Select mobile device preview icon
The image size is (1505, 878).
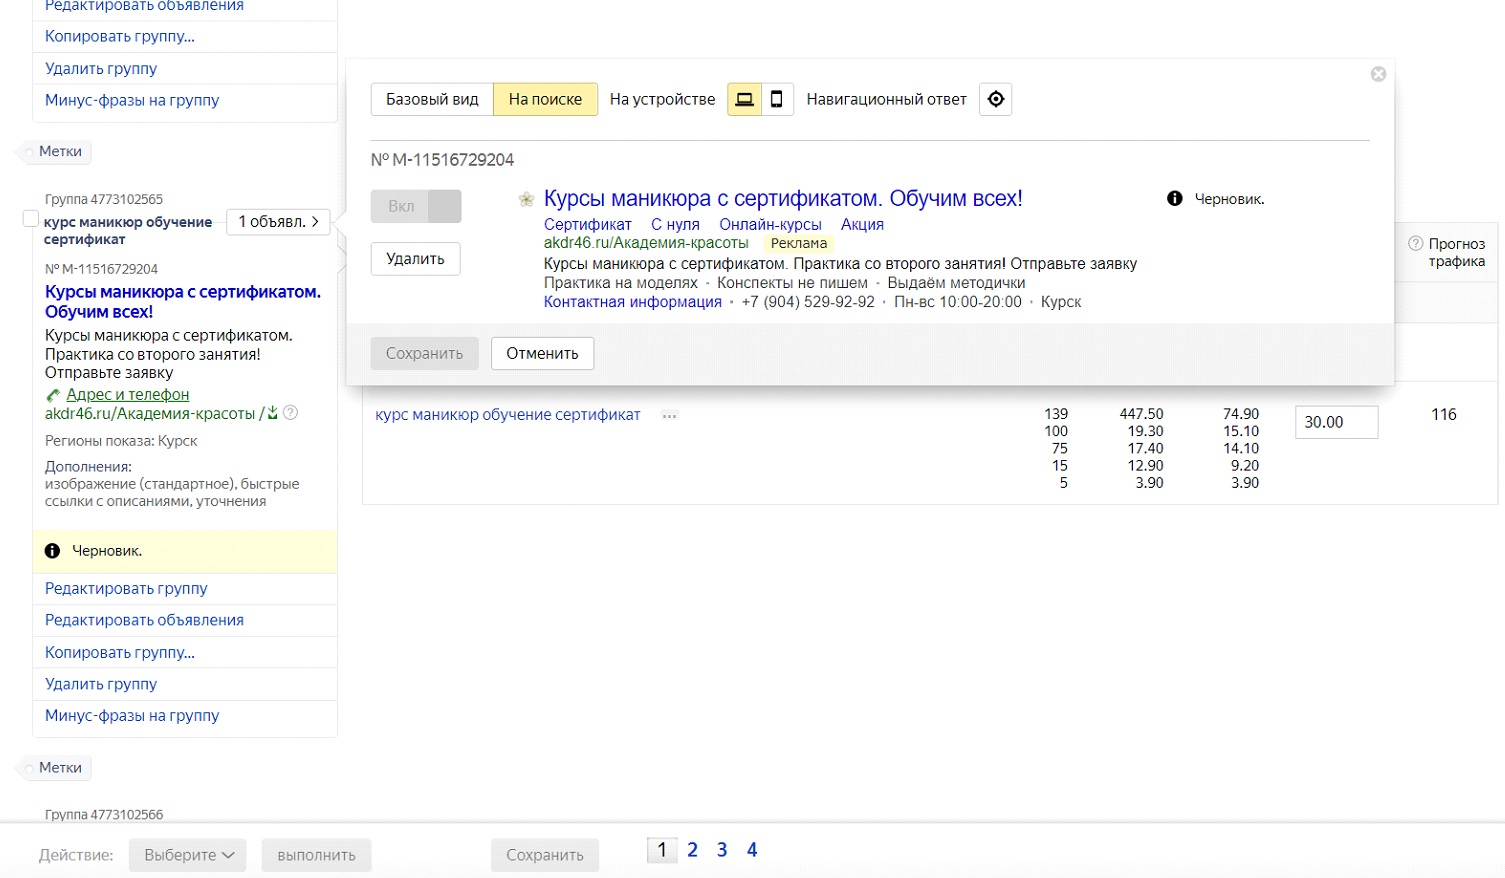pyautogui.click(x=777, y=99)
